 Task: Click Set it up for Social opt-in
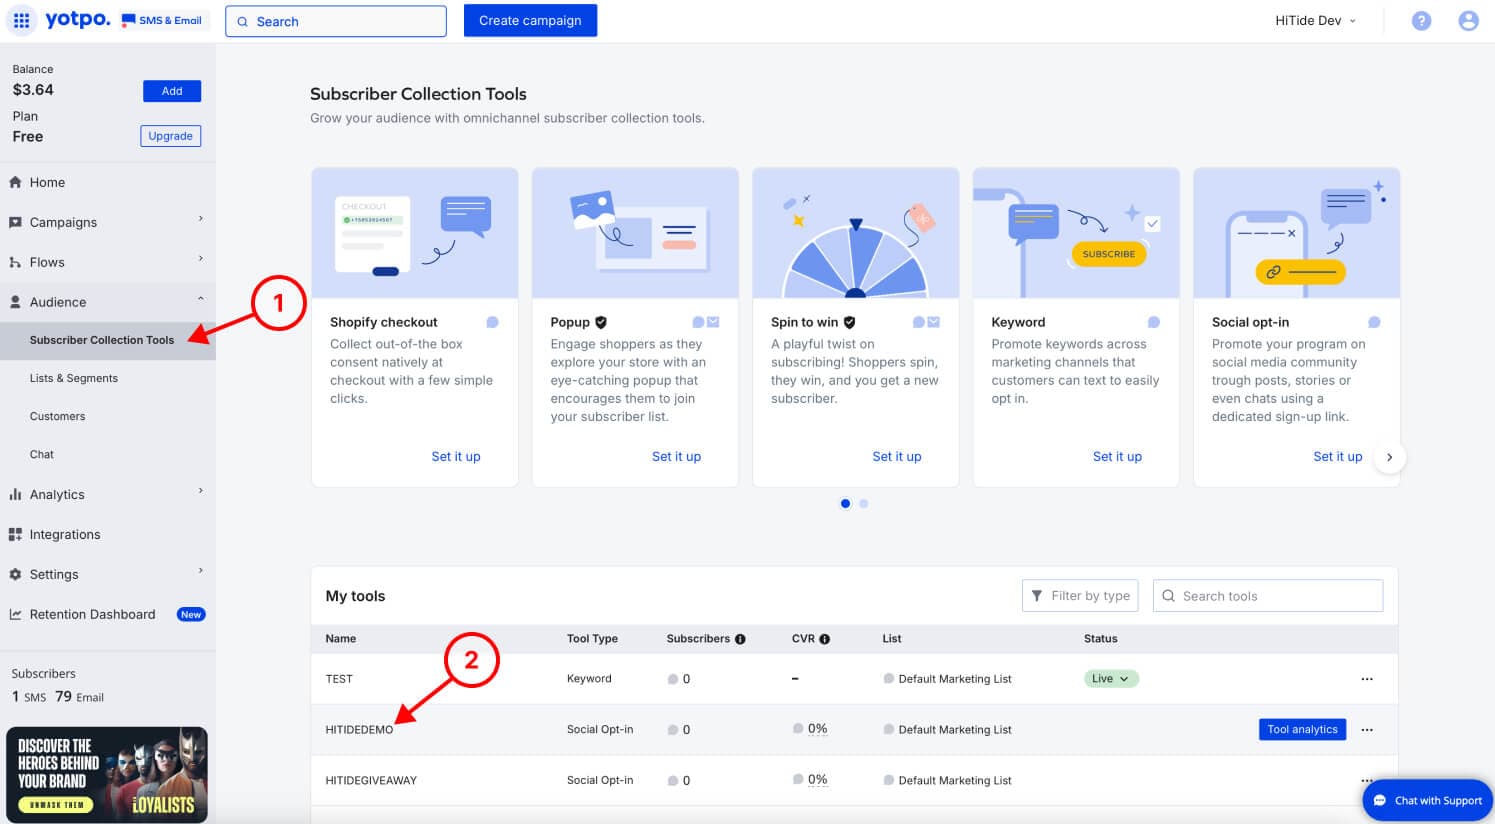pyautogui.click(x=1338, y=456)
